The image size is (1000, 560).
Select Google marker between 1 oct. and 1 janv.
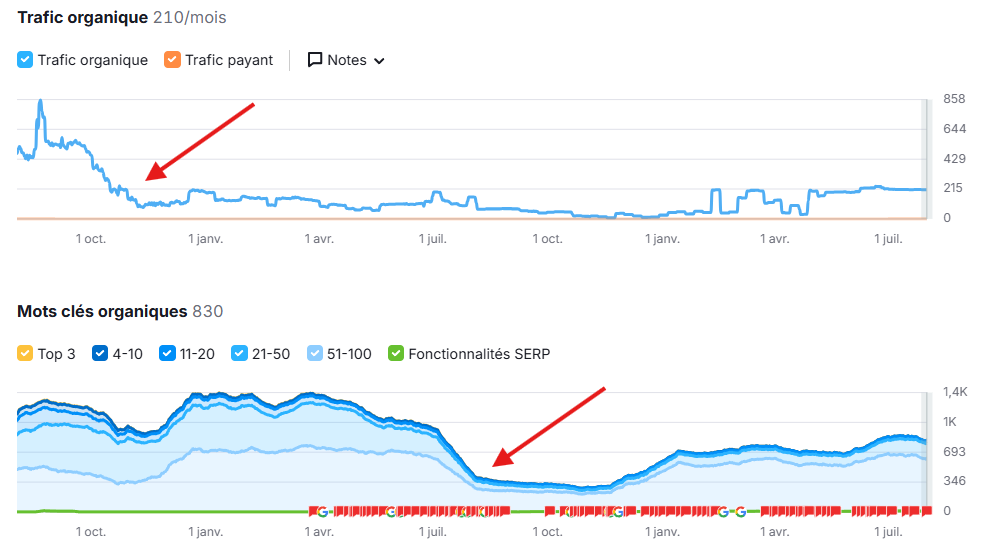[x=617, y=511]
